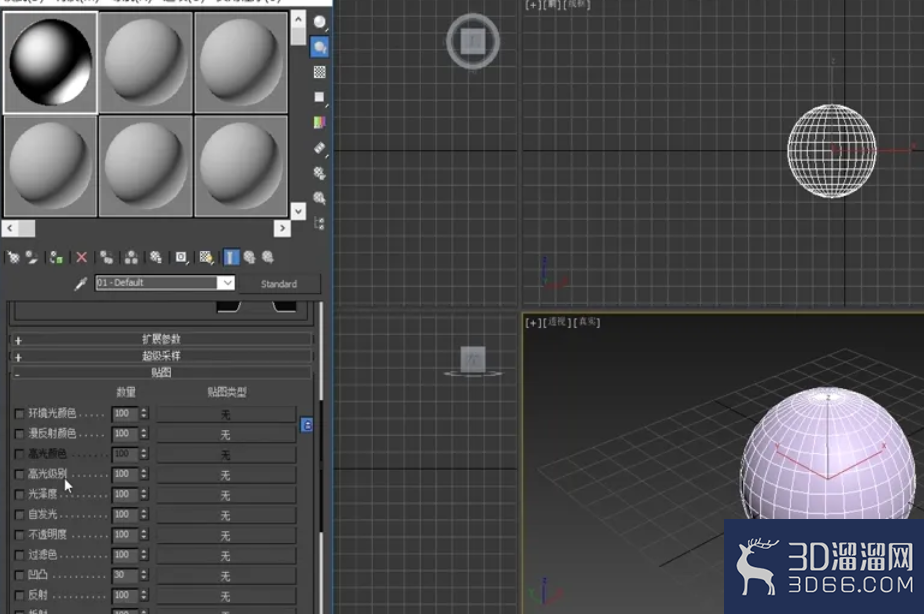Enable the 过滤色 map checkbox
The width and height of the screenshot is (924, 614).
point(19,555)
